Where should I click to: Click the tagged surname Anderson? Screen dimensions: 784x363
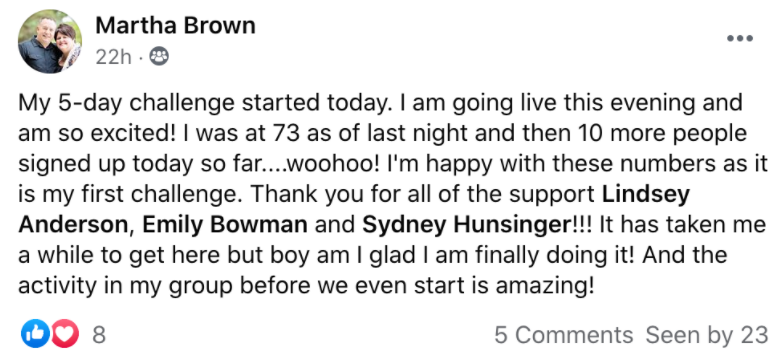coord(73,225)
